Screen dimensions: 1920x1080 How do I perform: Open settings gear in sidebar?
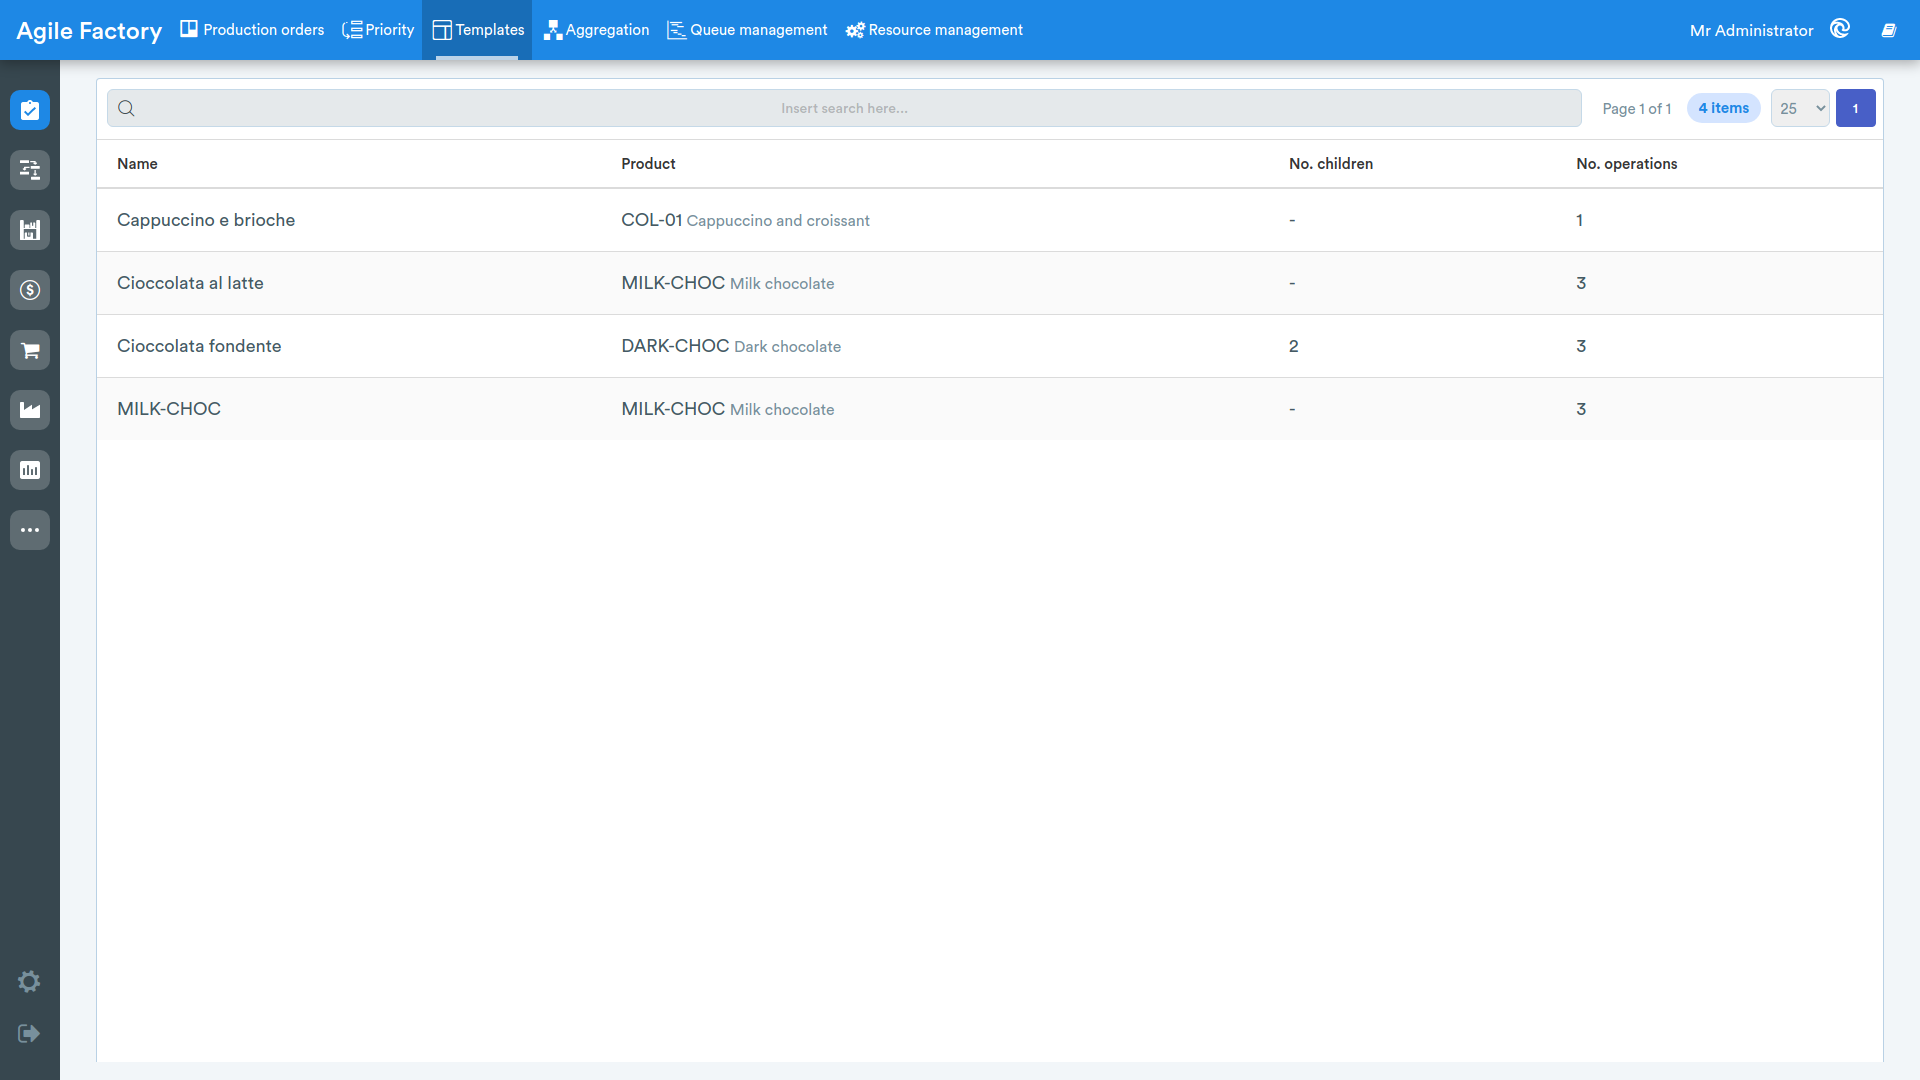click(29, 981)
